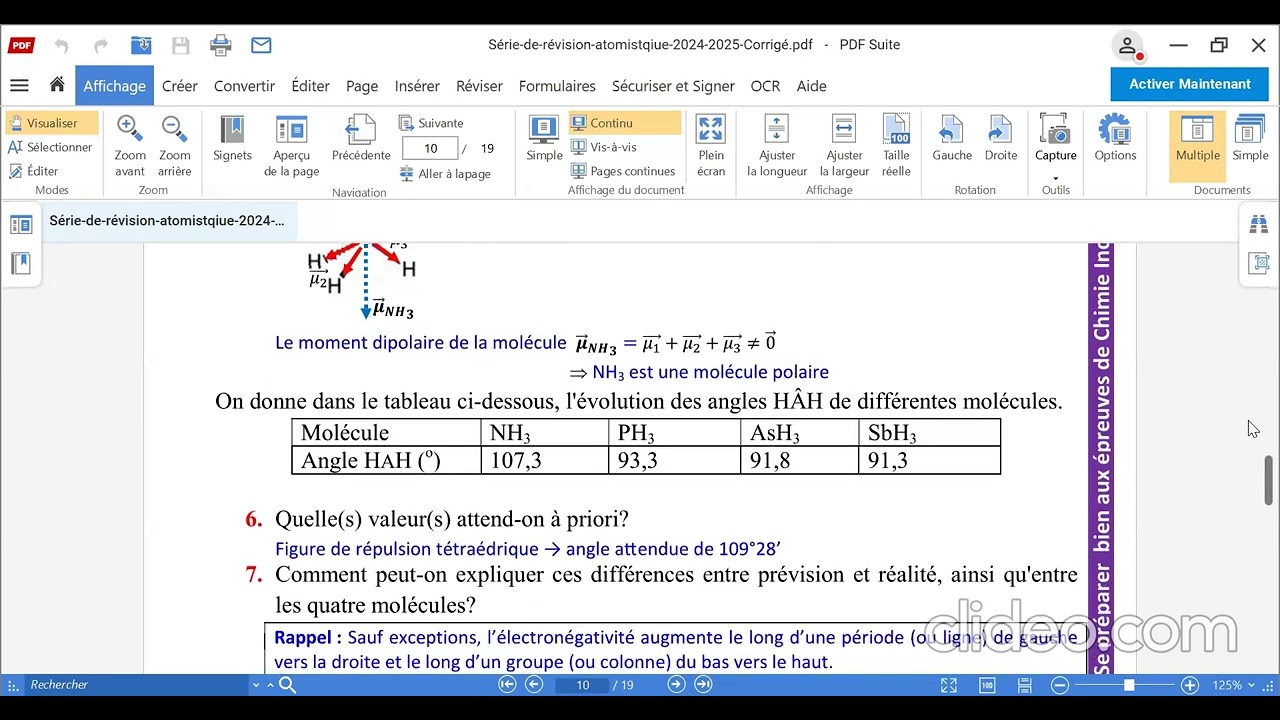Go to first page arrow
Viewport: 1280px width, 720px height.
tap(507, 685)
